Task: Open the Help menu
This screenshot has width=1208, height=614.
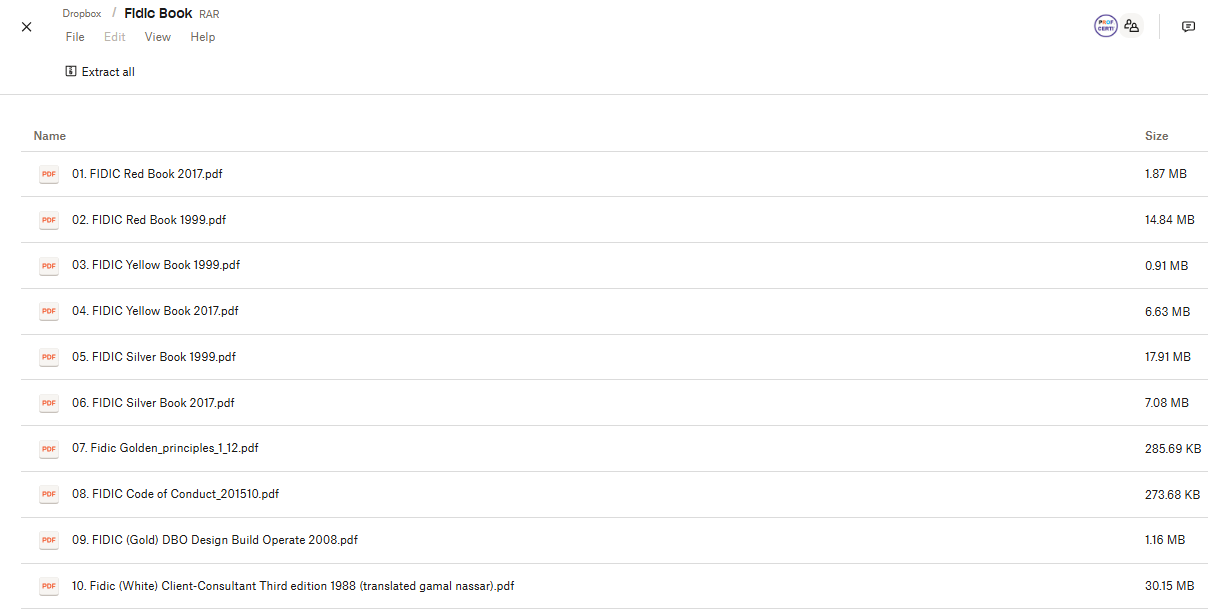Action: tap(203, 37)
